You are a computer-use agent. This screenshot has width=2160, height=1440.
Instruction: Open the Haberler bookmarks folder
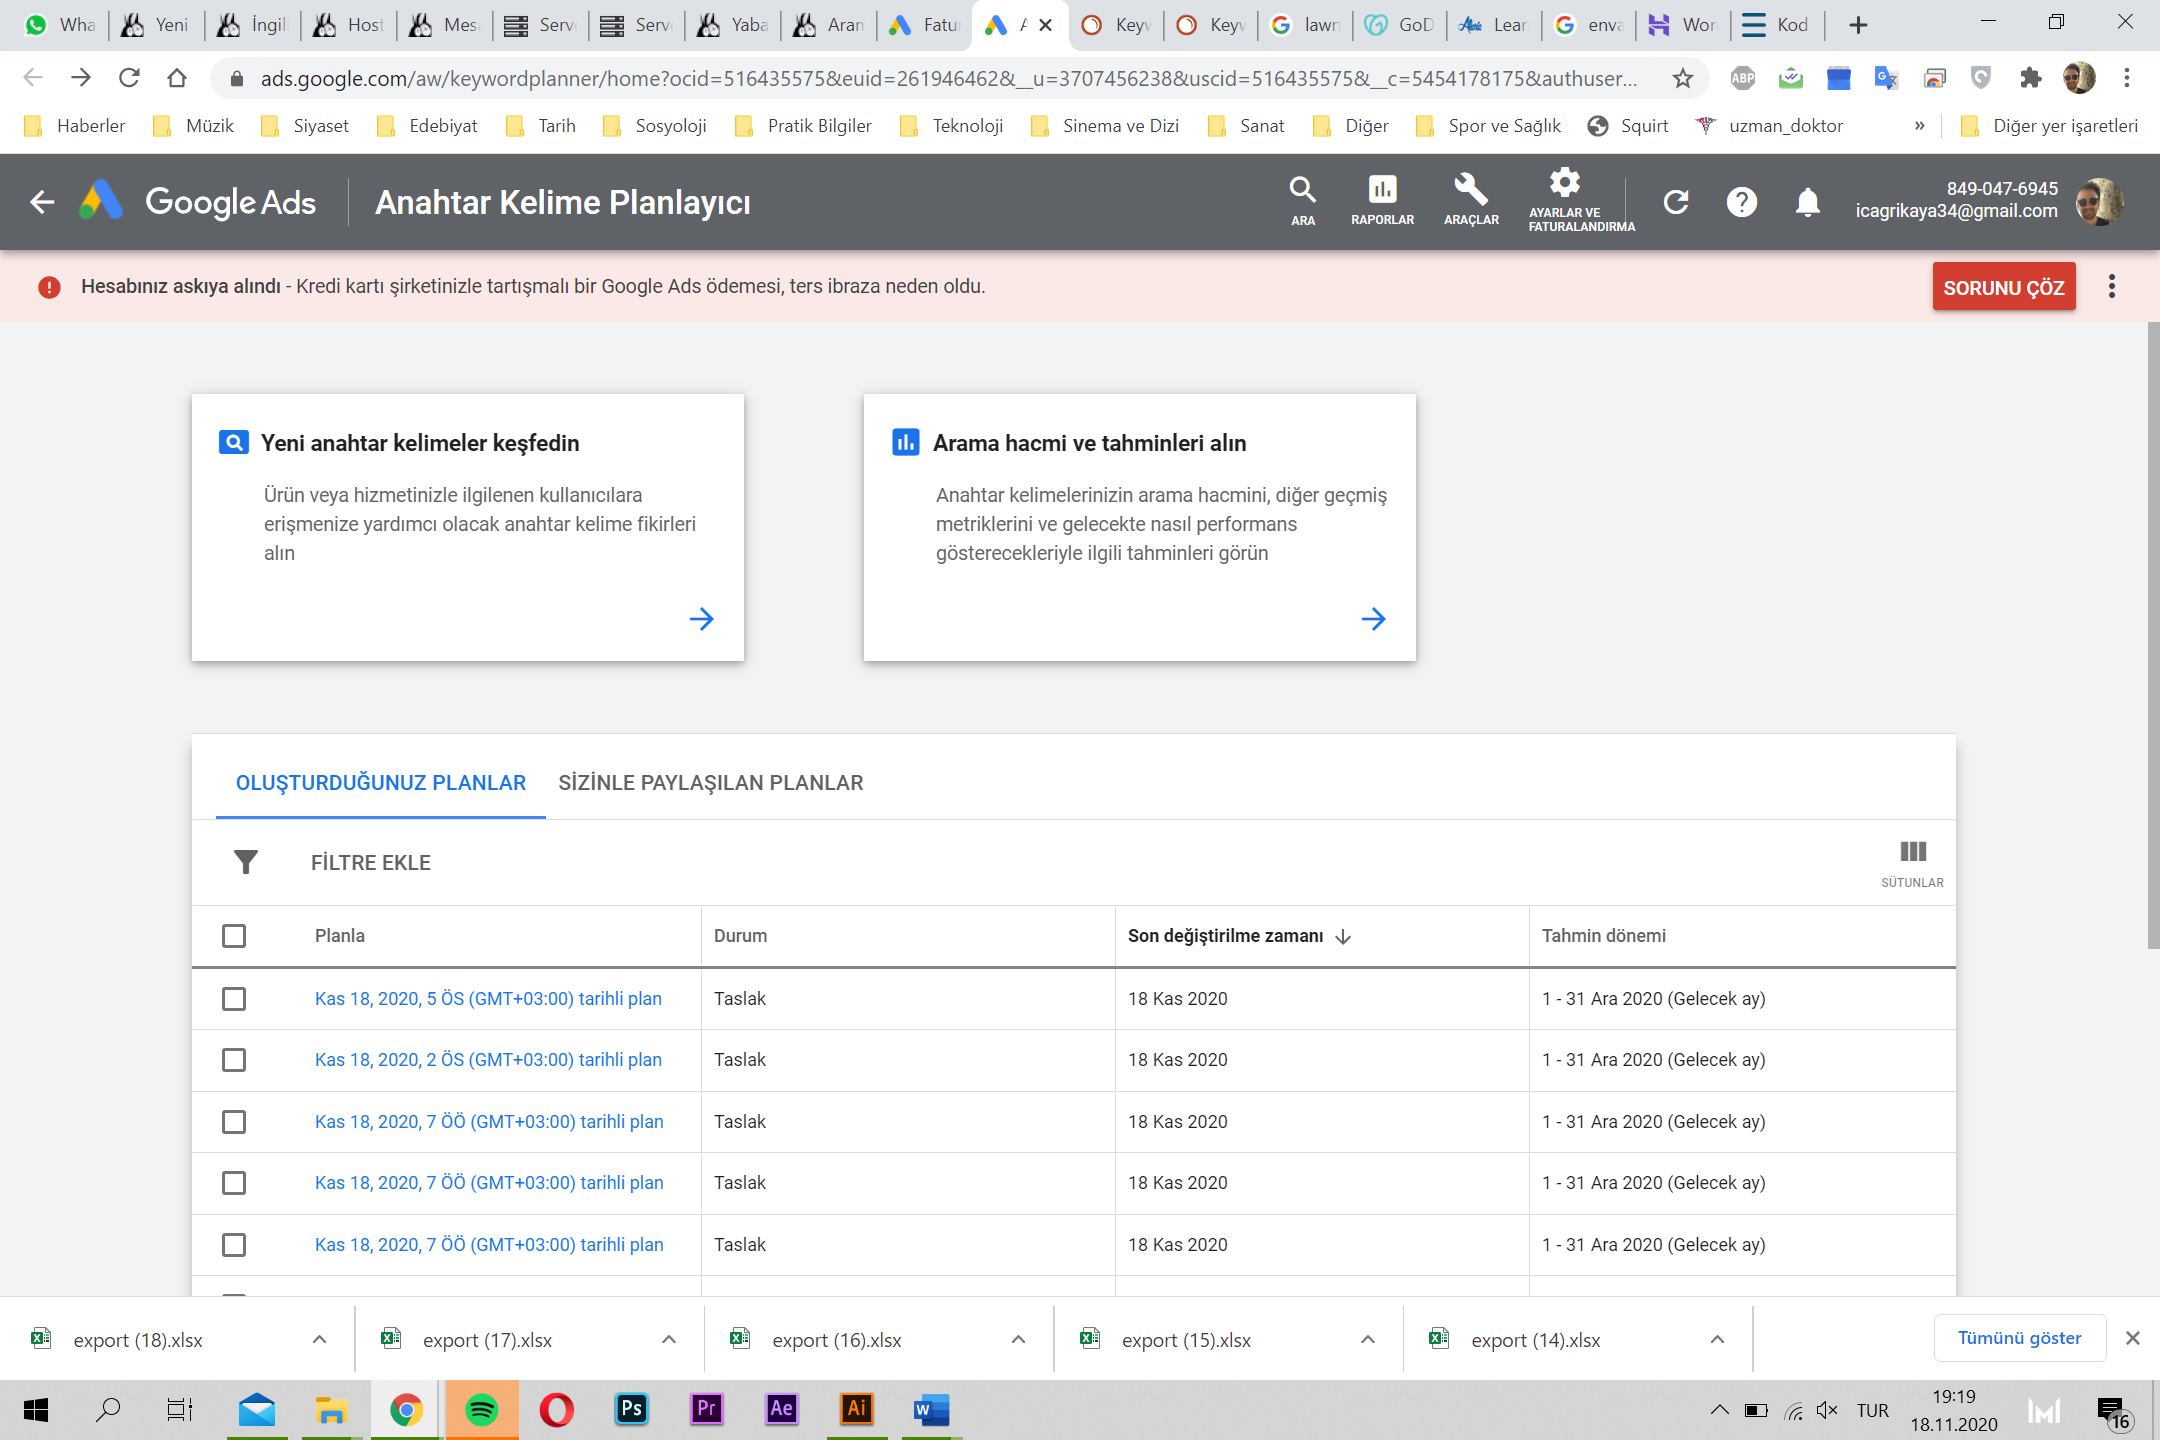75,126
